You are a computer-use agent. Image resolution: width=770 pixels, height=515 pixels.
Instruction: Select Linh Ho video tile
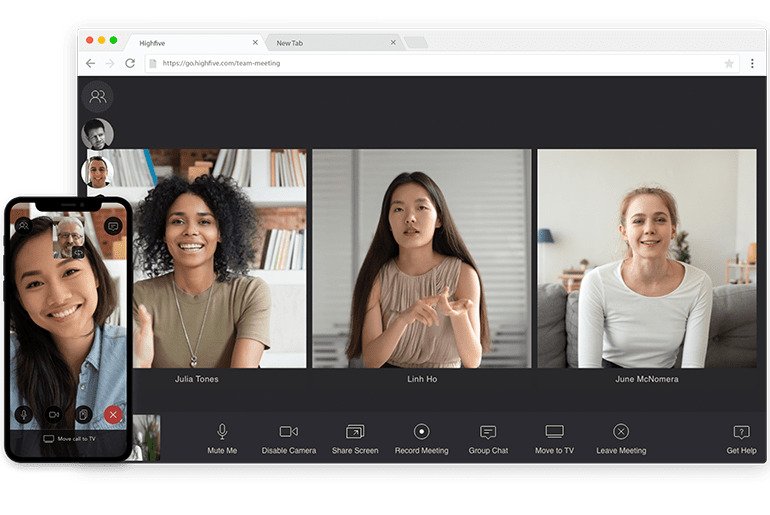coord(422,258)
